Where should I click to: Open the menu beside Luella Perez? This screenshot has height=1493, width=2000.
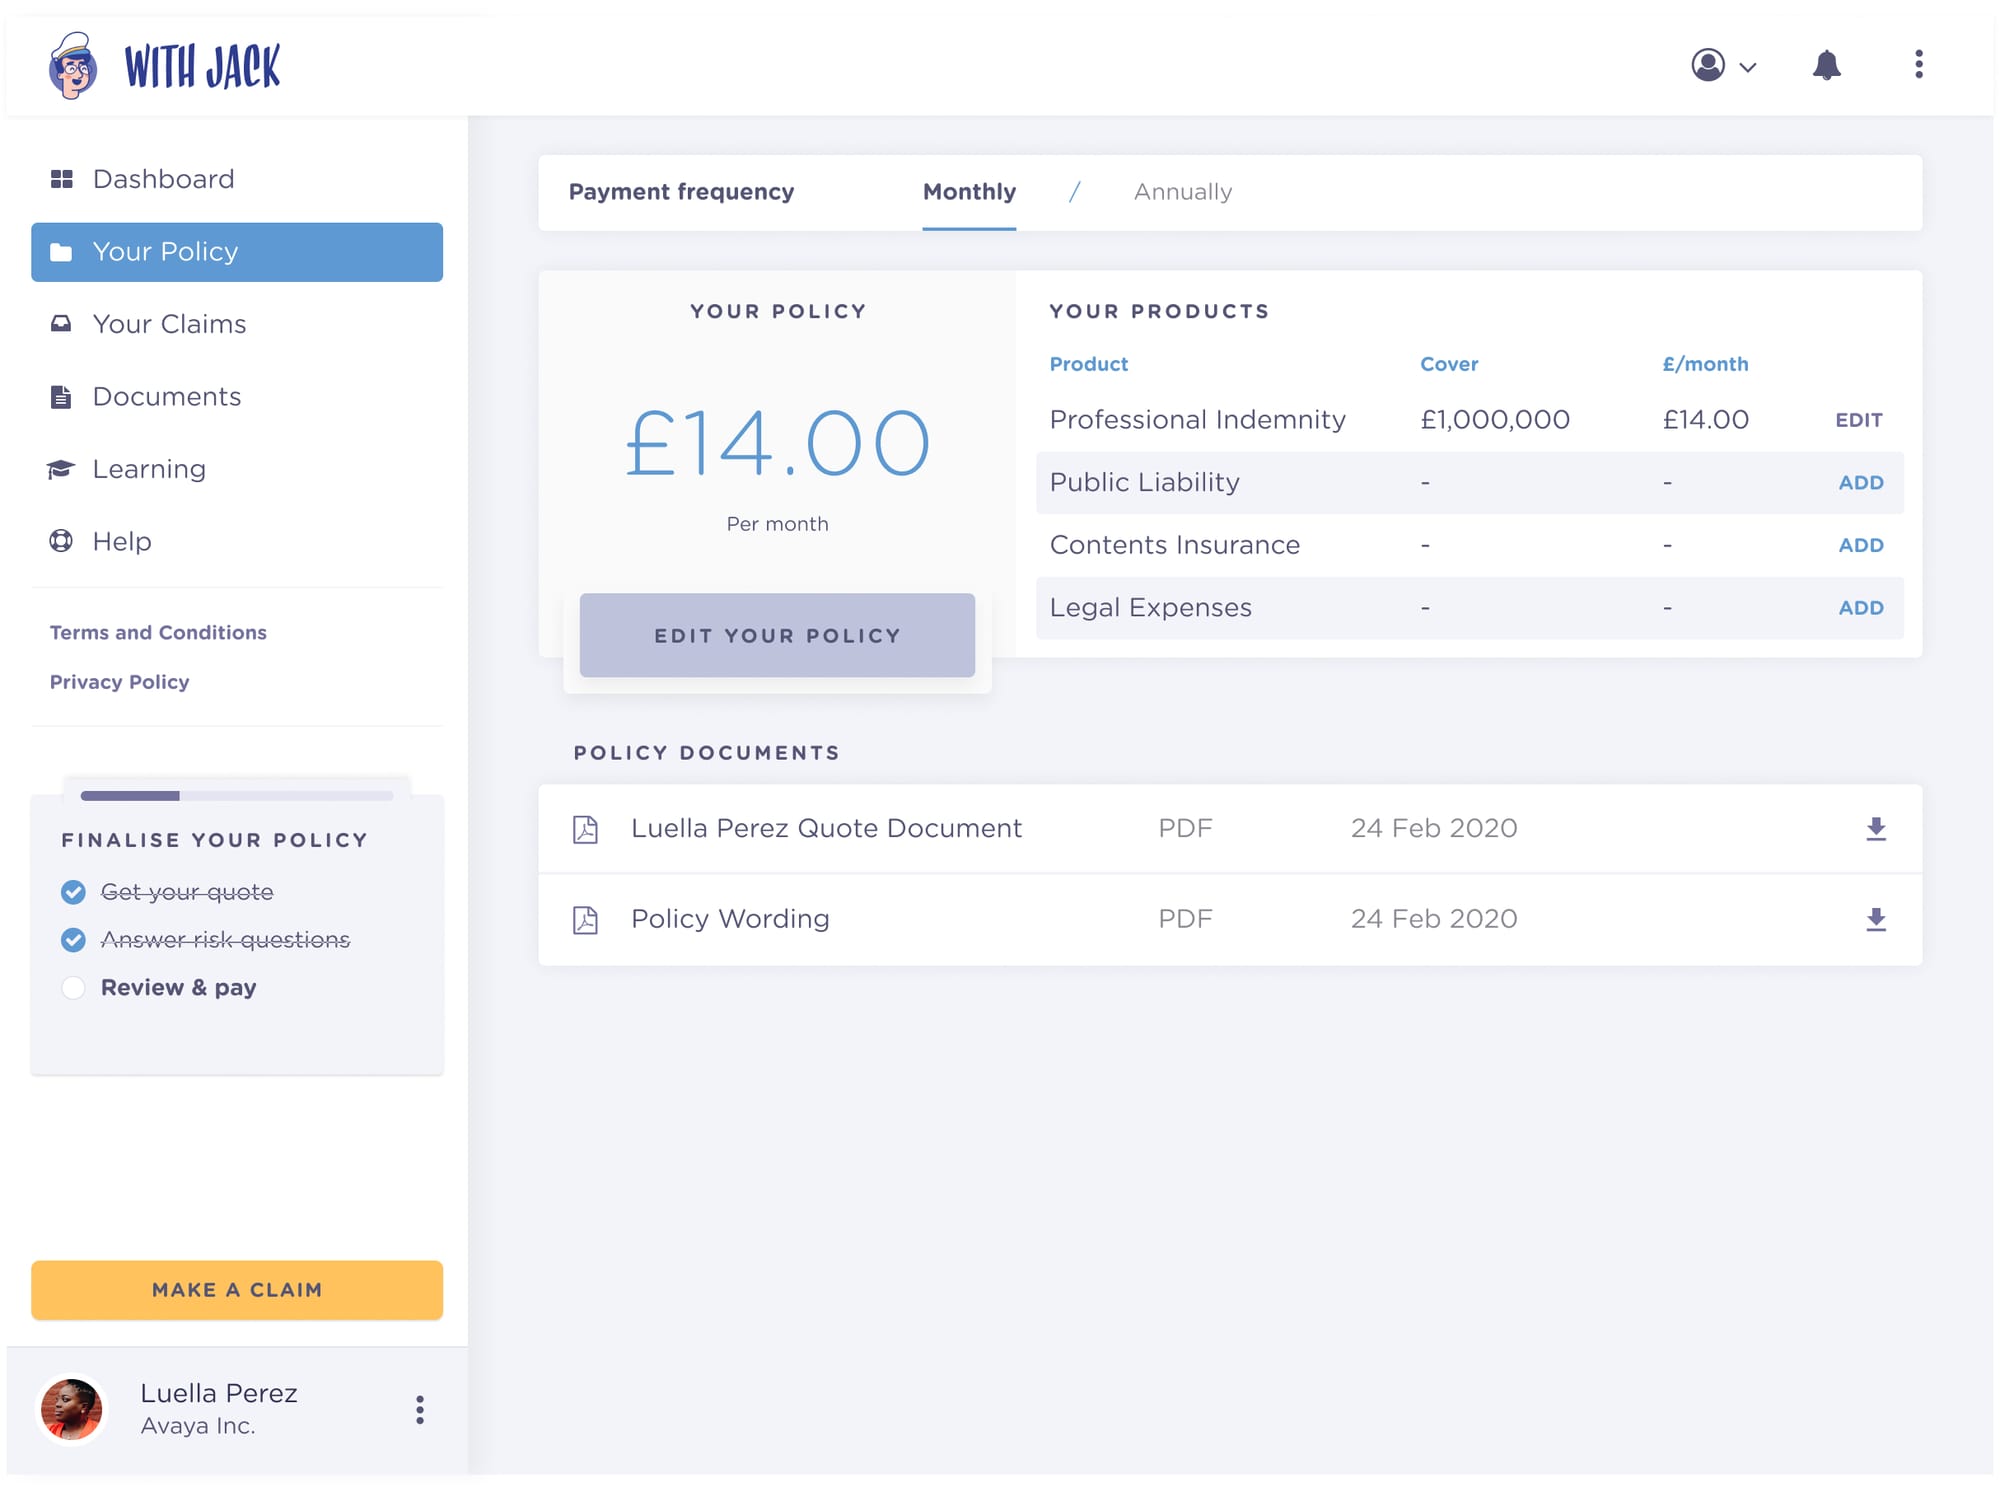point(419,1410)
